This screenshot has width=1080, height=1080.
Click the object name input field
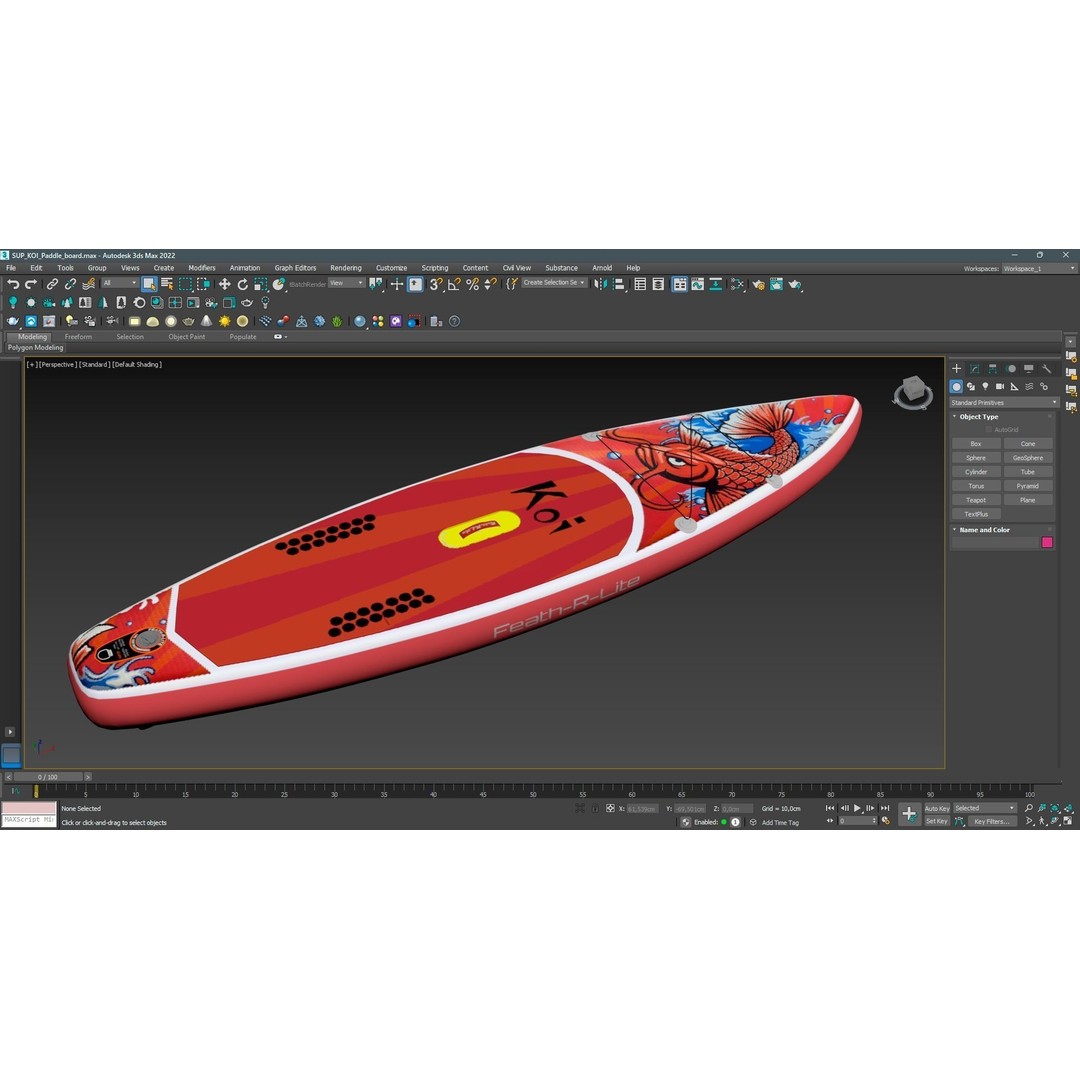tap(995, 543)
